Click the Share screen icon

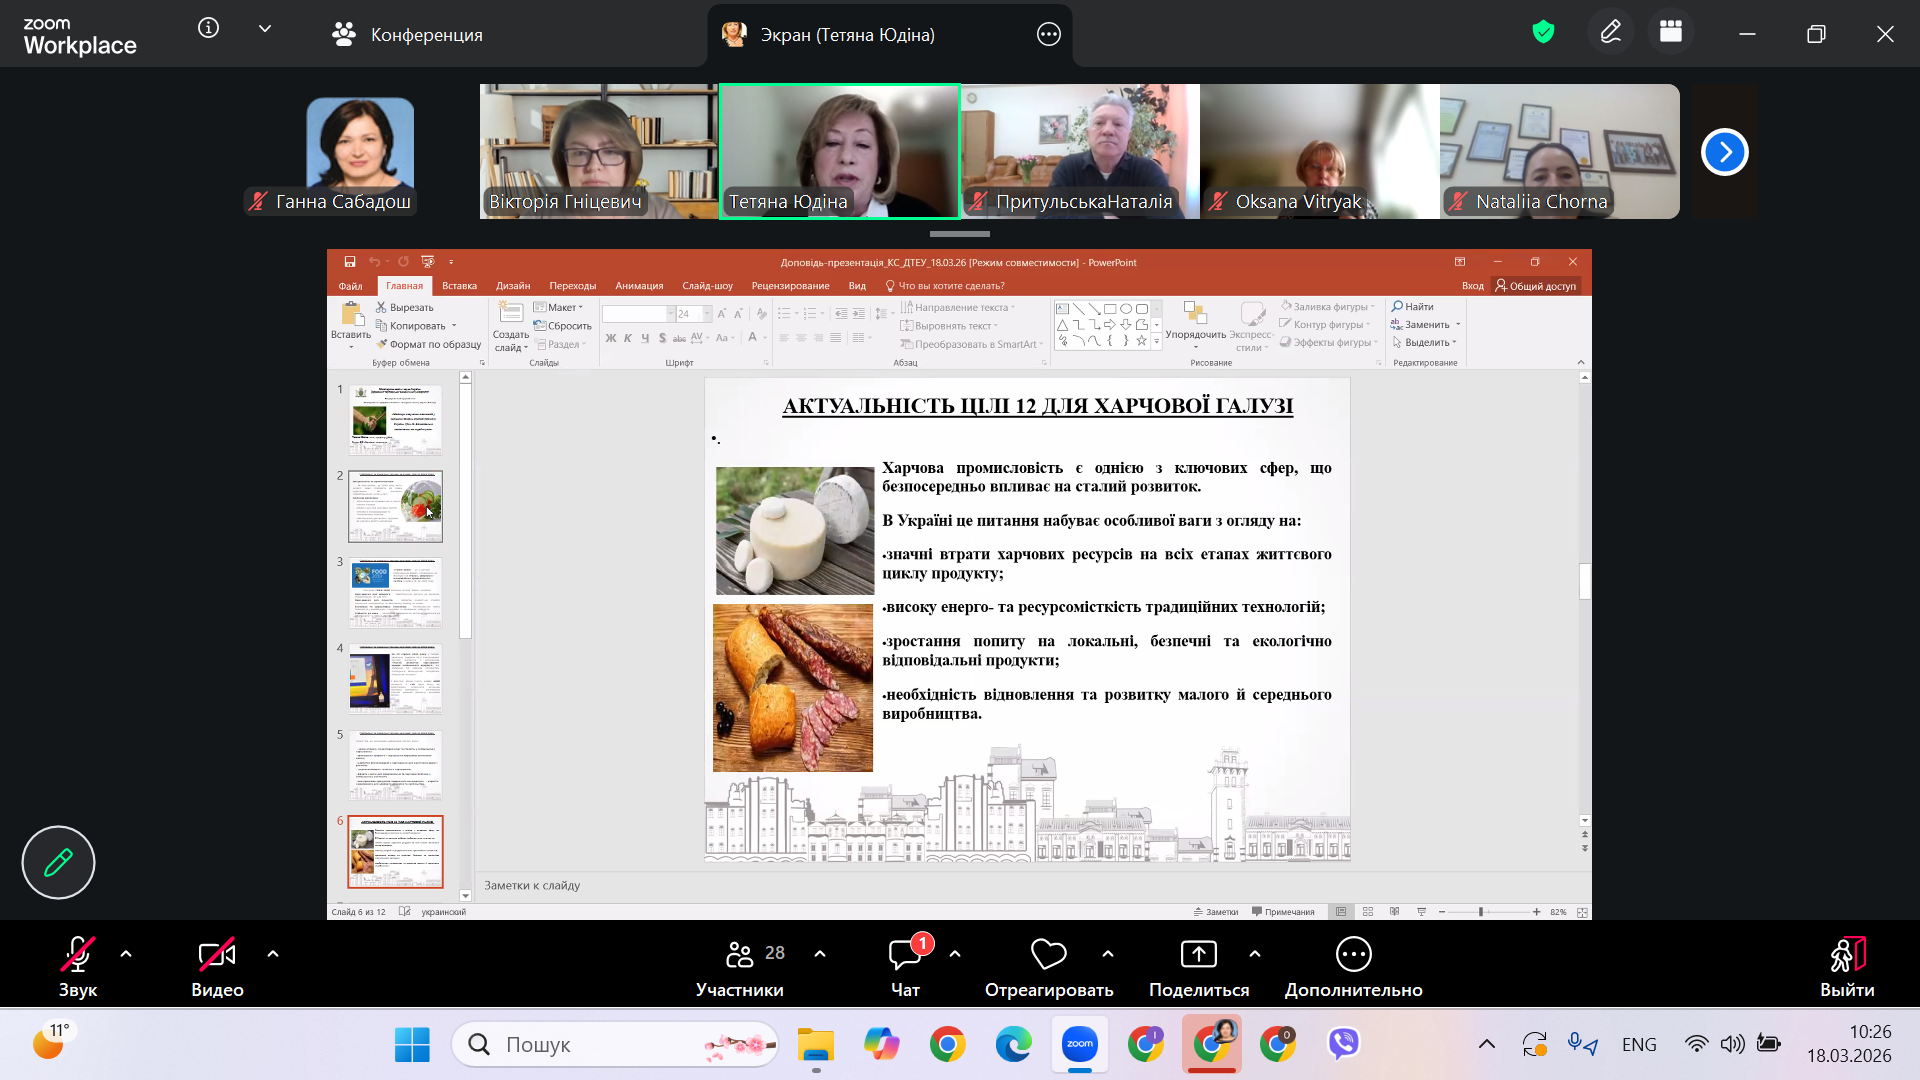point(1198,955)
